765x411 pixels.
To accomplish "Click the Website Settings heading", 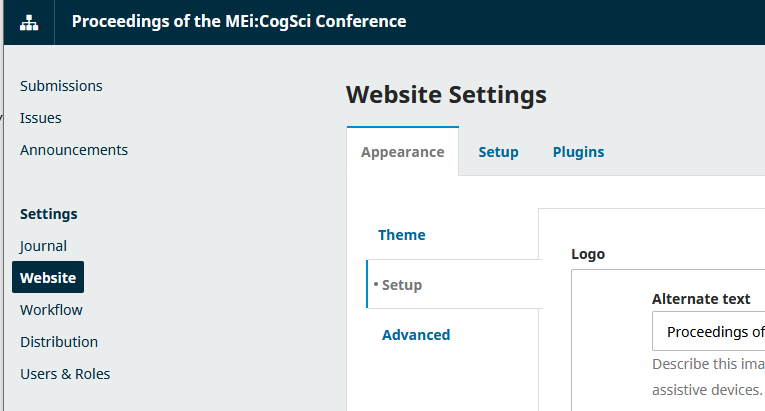I will click(x=446, y=95).
